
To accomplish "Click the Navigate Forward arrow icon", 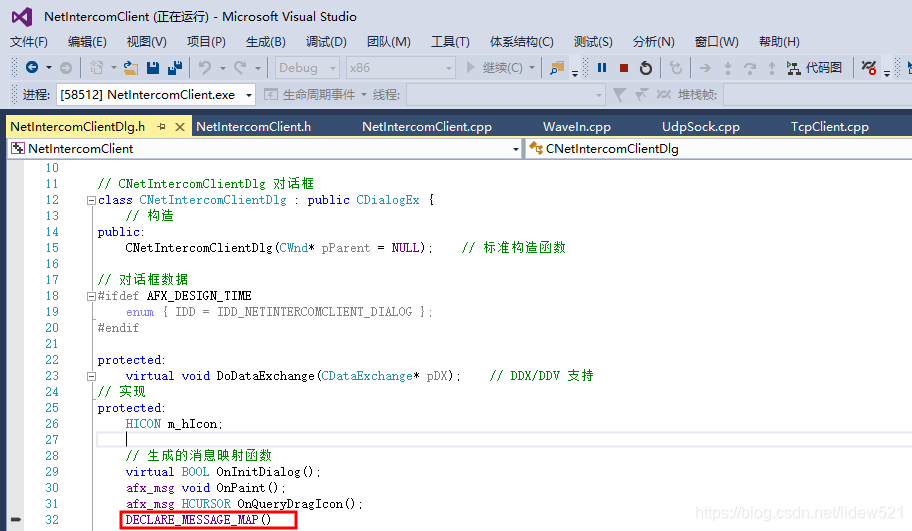I will point(66,68).
